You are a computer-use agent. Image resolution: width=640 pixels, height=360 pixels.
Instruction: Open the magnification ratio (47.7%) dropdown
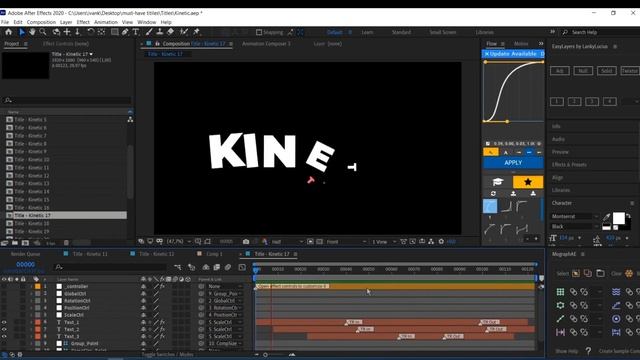coord(178,242)
